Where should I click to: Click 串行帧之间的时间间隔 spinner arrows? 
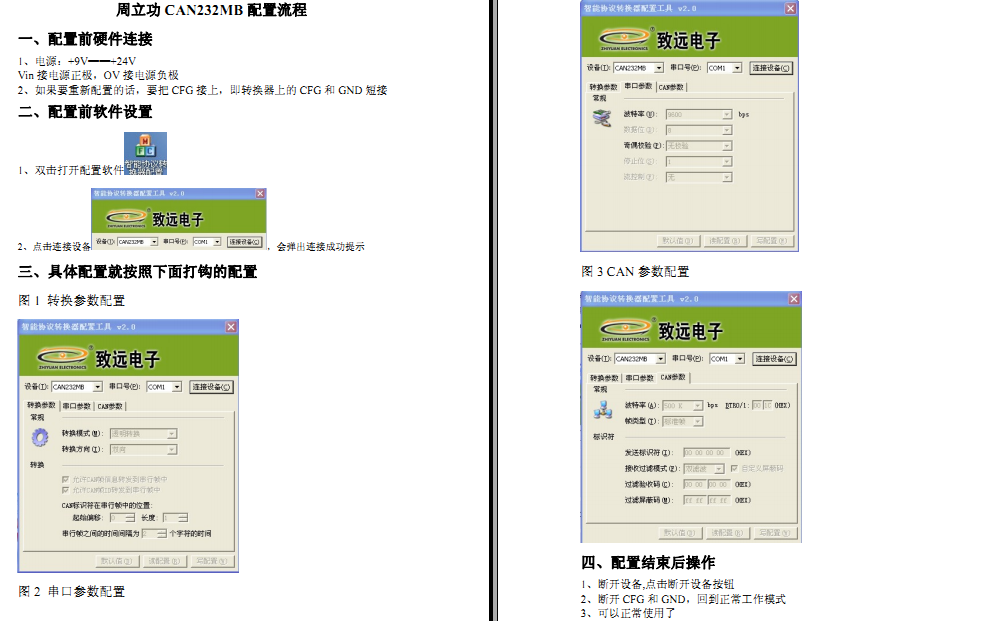pos(161,534)
